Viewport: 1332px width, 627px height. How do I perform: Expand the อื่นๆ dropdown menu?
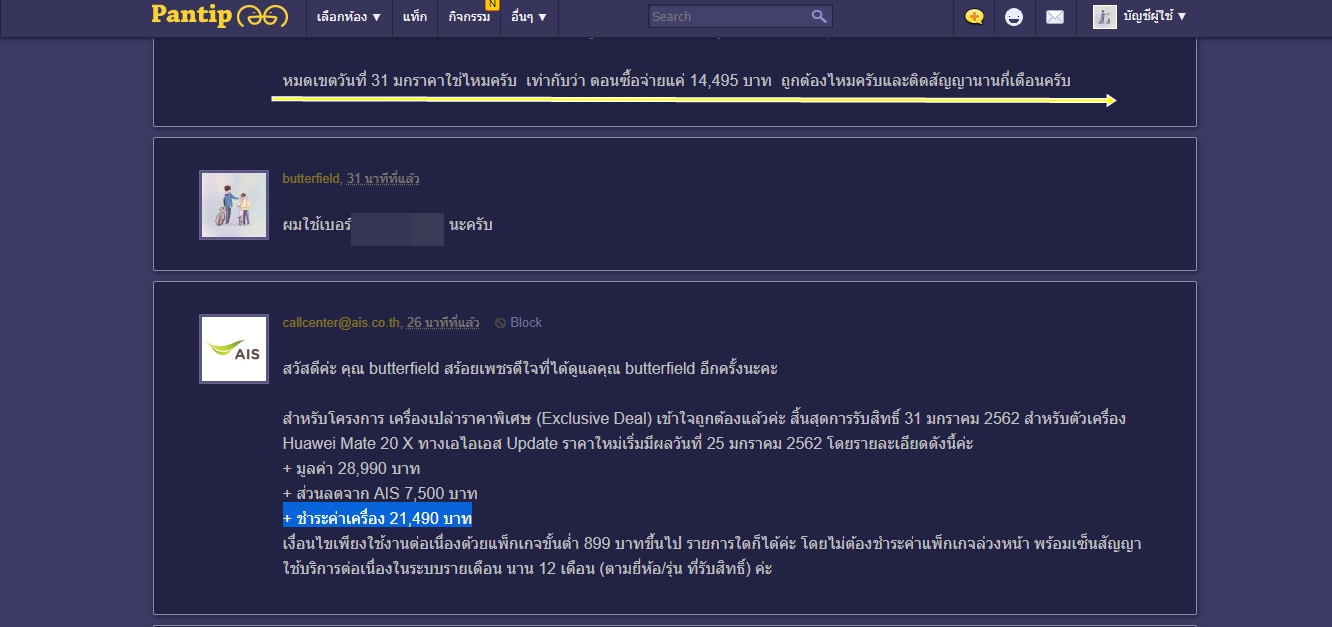pos(529,17)
